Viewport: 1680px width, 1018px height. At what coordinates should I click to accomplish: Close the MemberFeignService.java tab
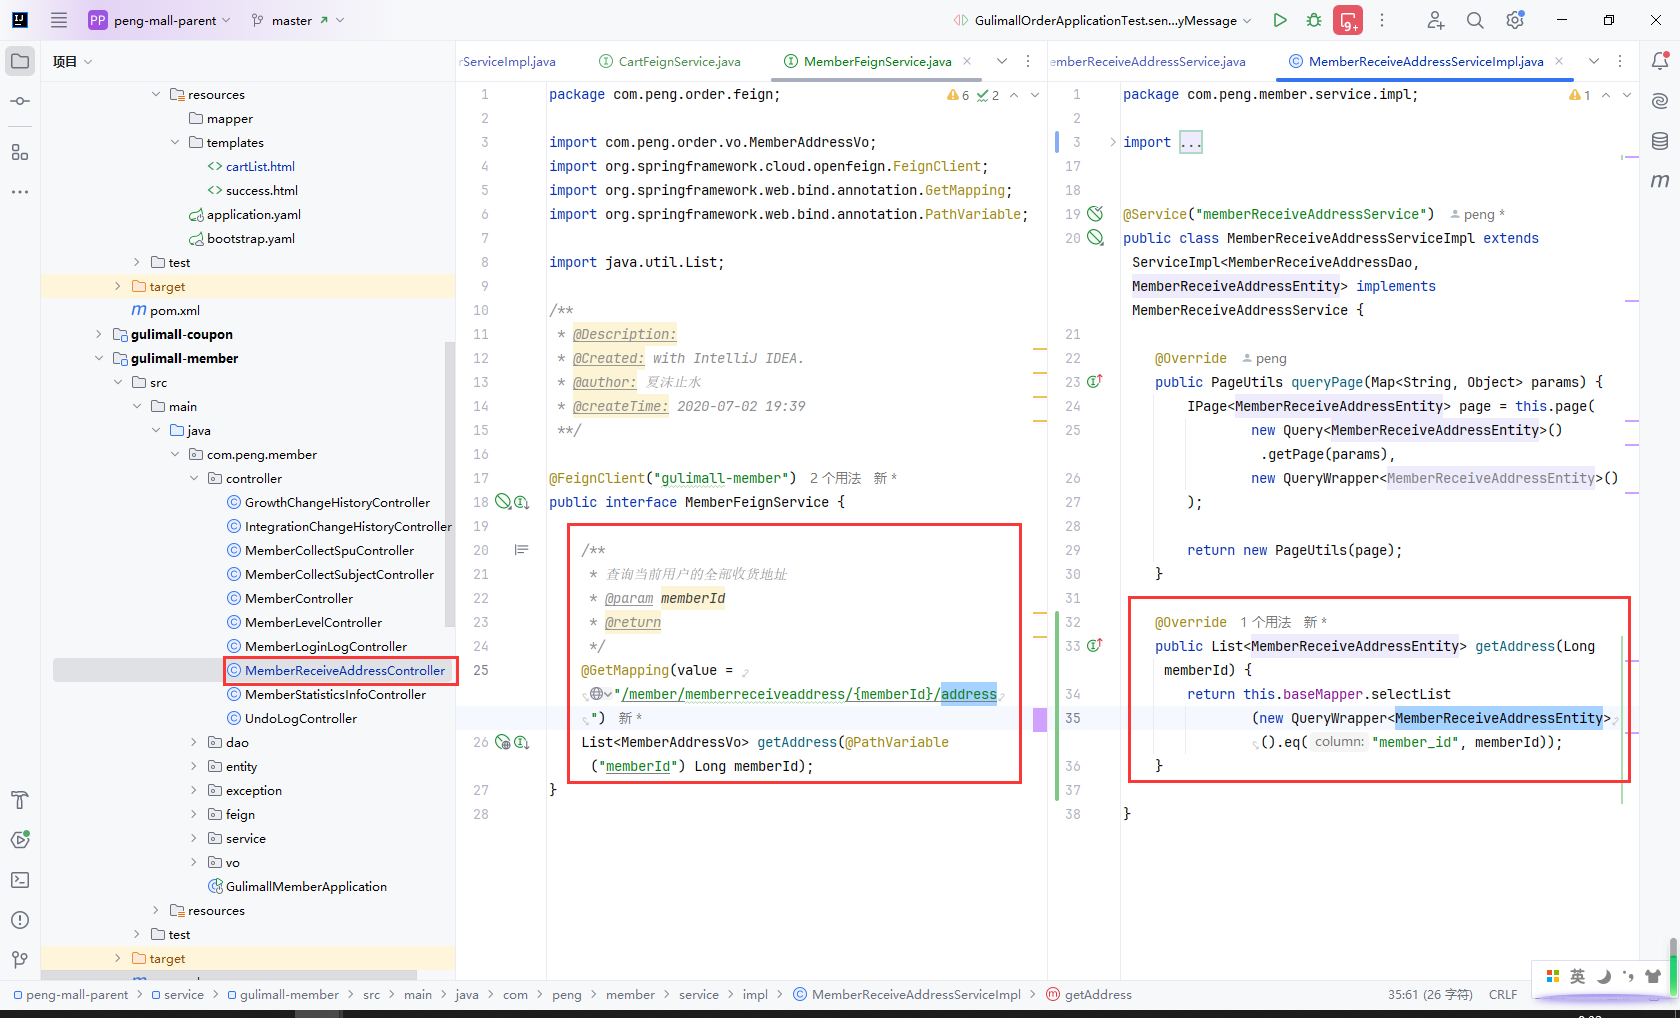[967, 61]
